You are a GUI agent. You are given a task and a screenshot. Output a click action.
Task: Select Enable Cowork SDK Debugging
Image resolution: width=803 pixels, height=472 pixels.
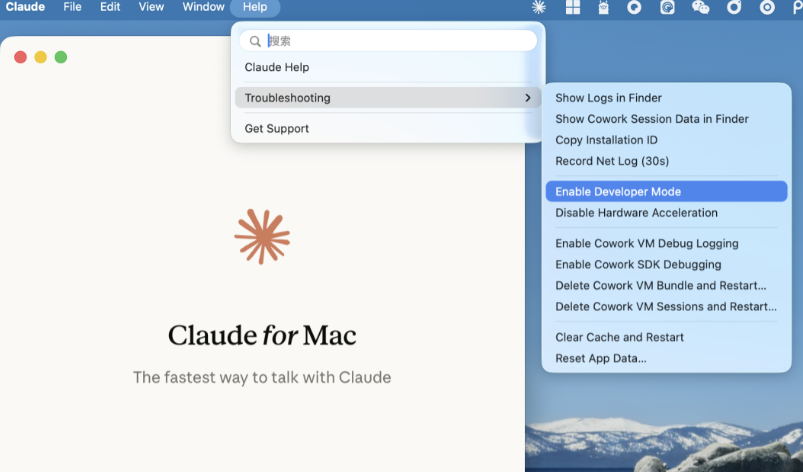click(x=638, y=264)
